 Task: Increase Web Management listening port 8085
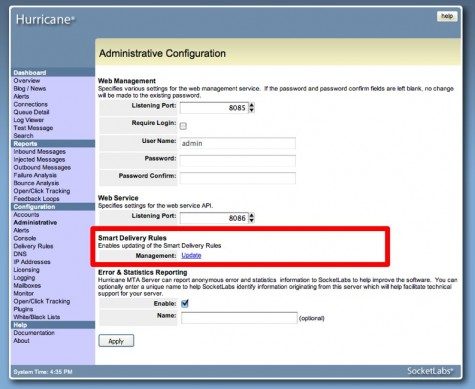click(x=252, y=105)
